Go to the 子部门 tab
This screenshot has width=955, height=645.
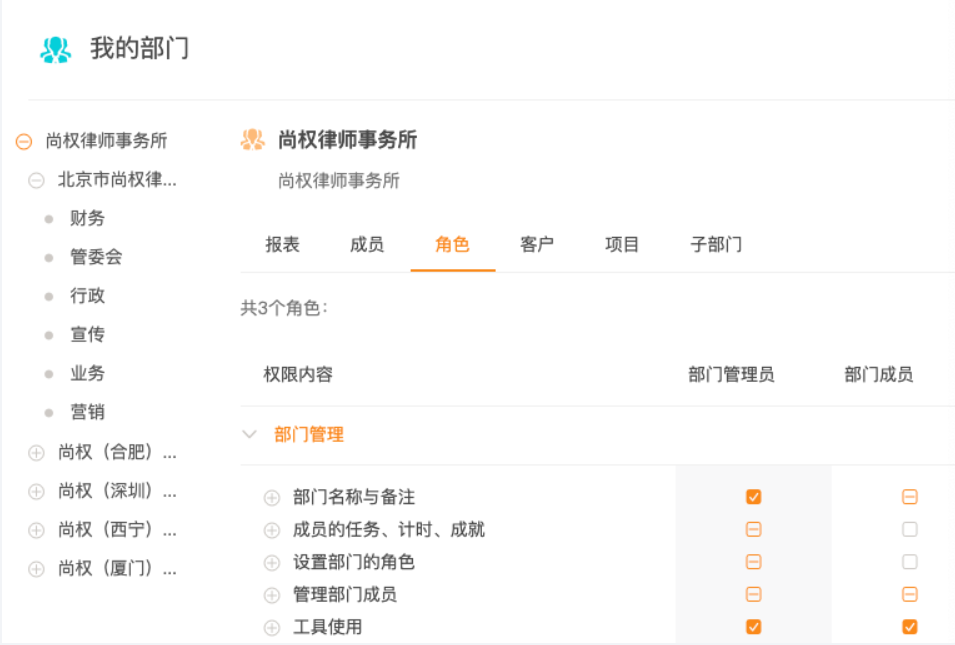pos(716,244)
